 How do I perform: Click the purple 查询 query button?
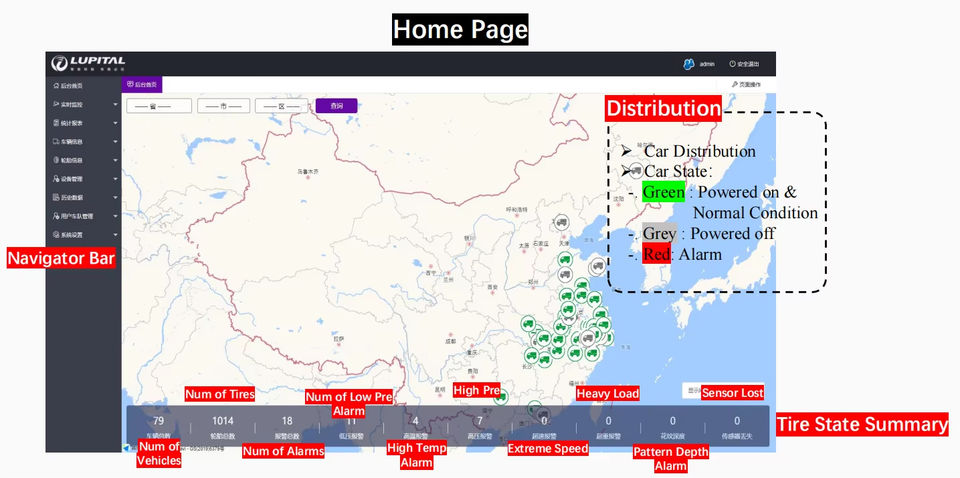point(336,106)
